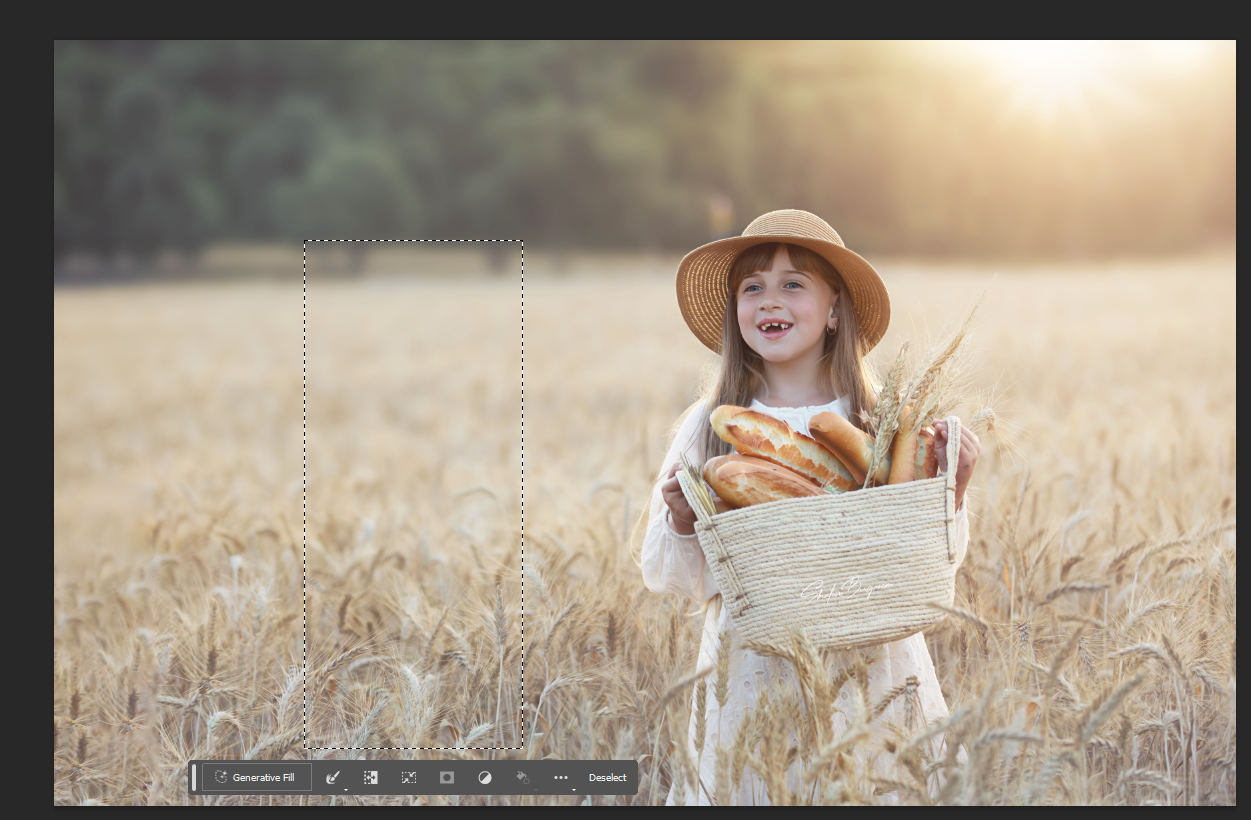The height and width of the screenshot is (820, 1251).
Task: Click Deselect in the contextual bar
Action: click(608, 777)
